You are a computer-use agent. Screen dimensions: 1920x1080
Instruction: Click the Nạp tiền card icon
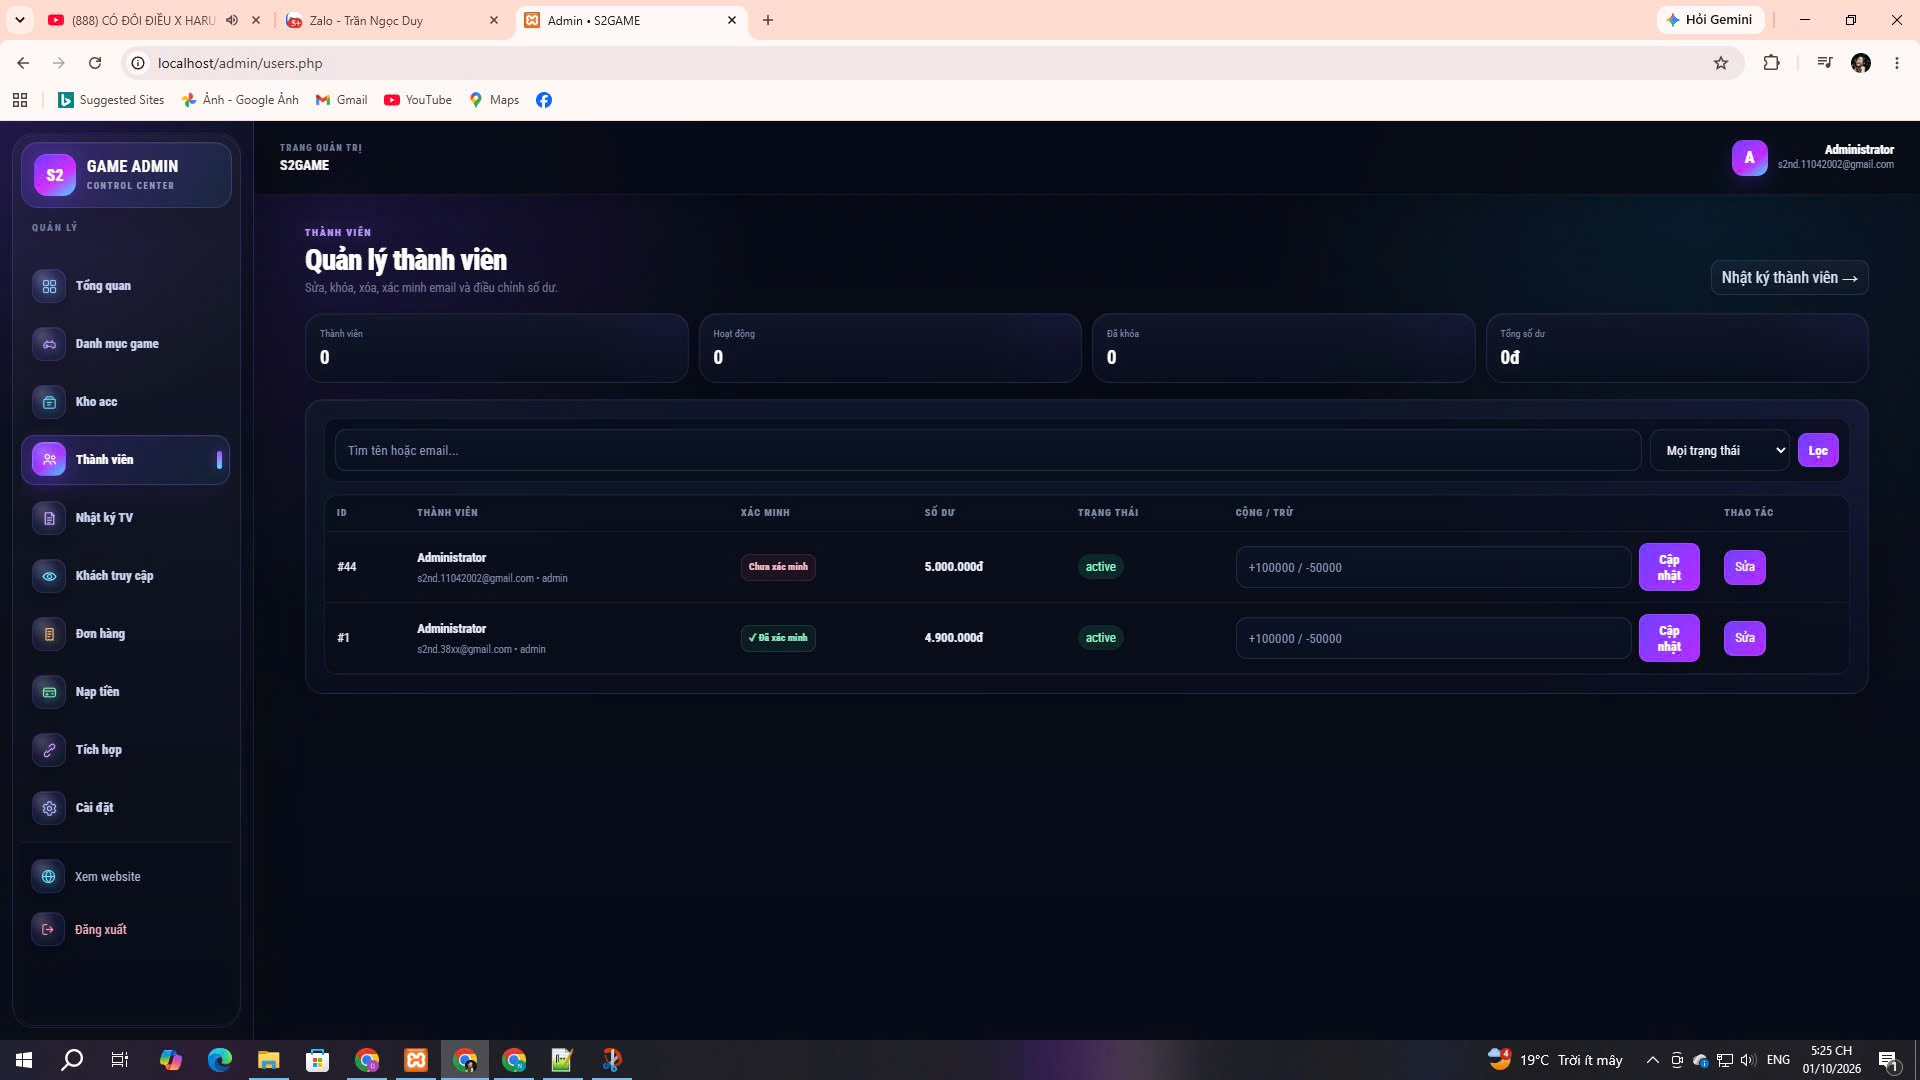coord(49,692)
